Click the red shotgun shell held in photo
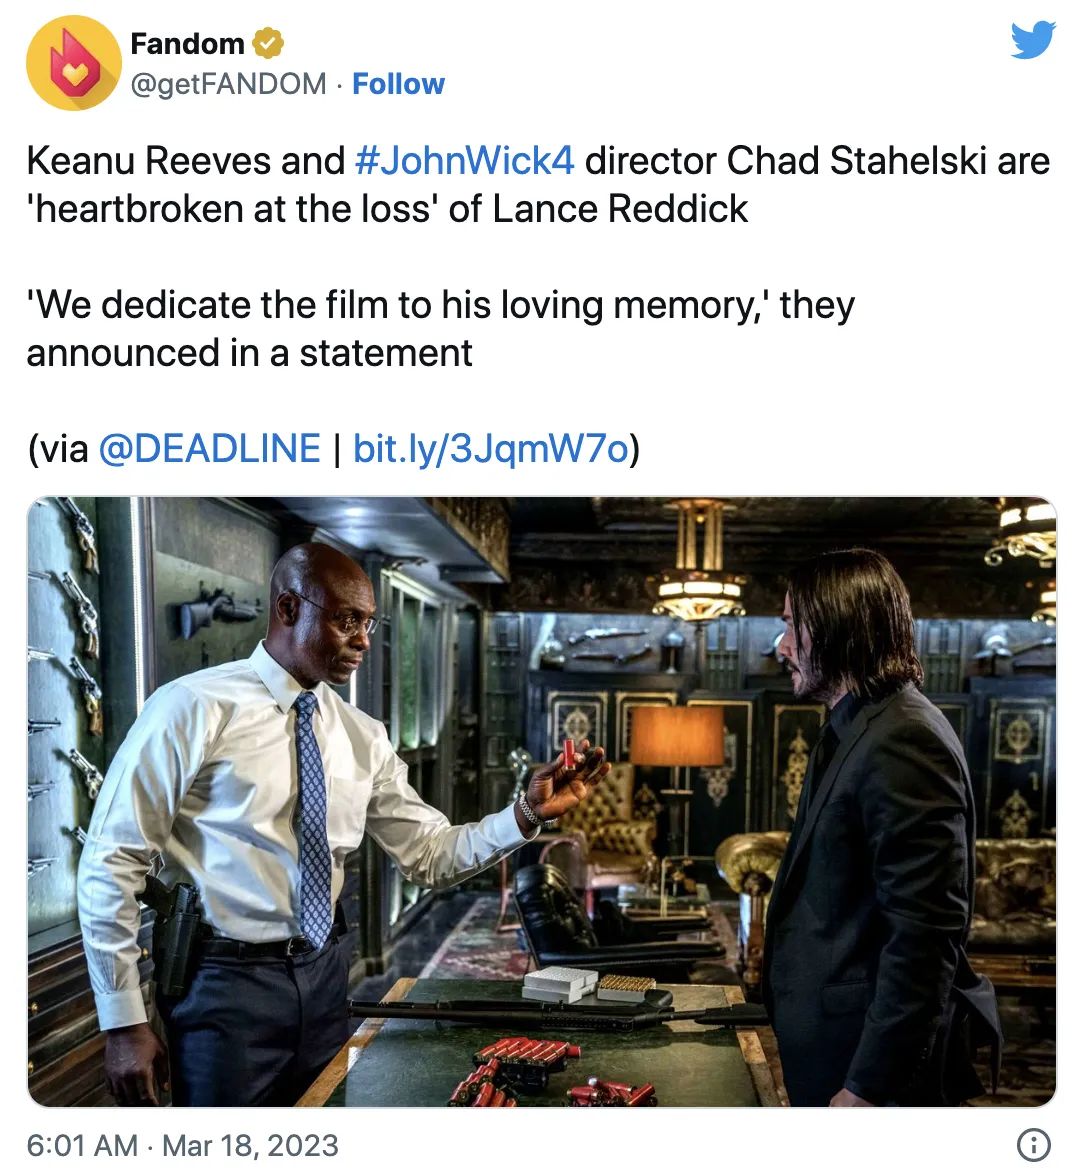This screenshot has width=1074, height=1176. [570, 754]
